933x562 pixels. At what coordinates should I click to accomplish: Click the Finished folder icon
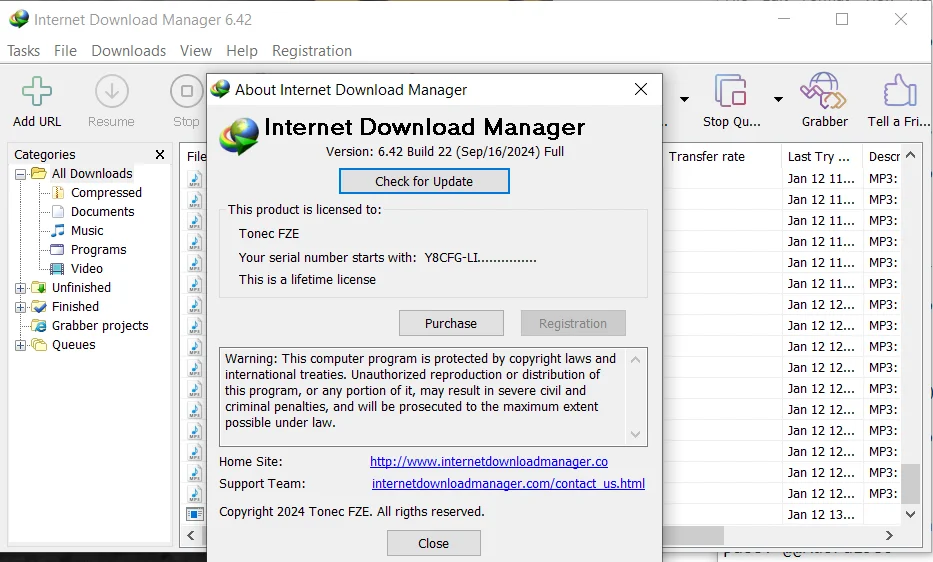(x=39, y=307)
